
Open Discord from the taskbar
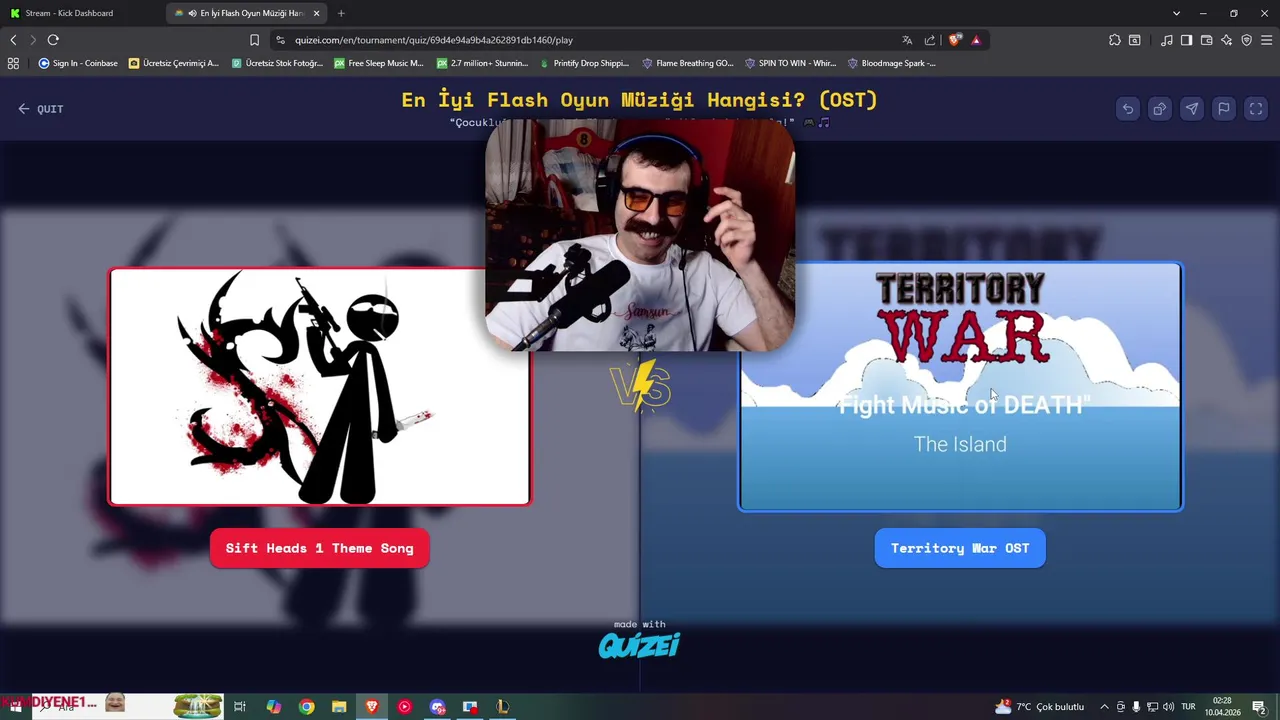point(437,707)
